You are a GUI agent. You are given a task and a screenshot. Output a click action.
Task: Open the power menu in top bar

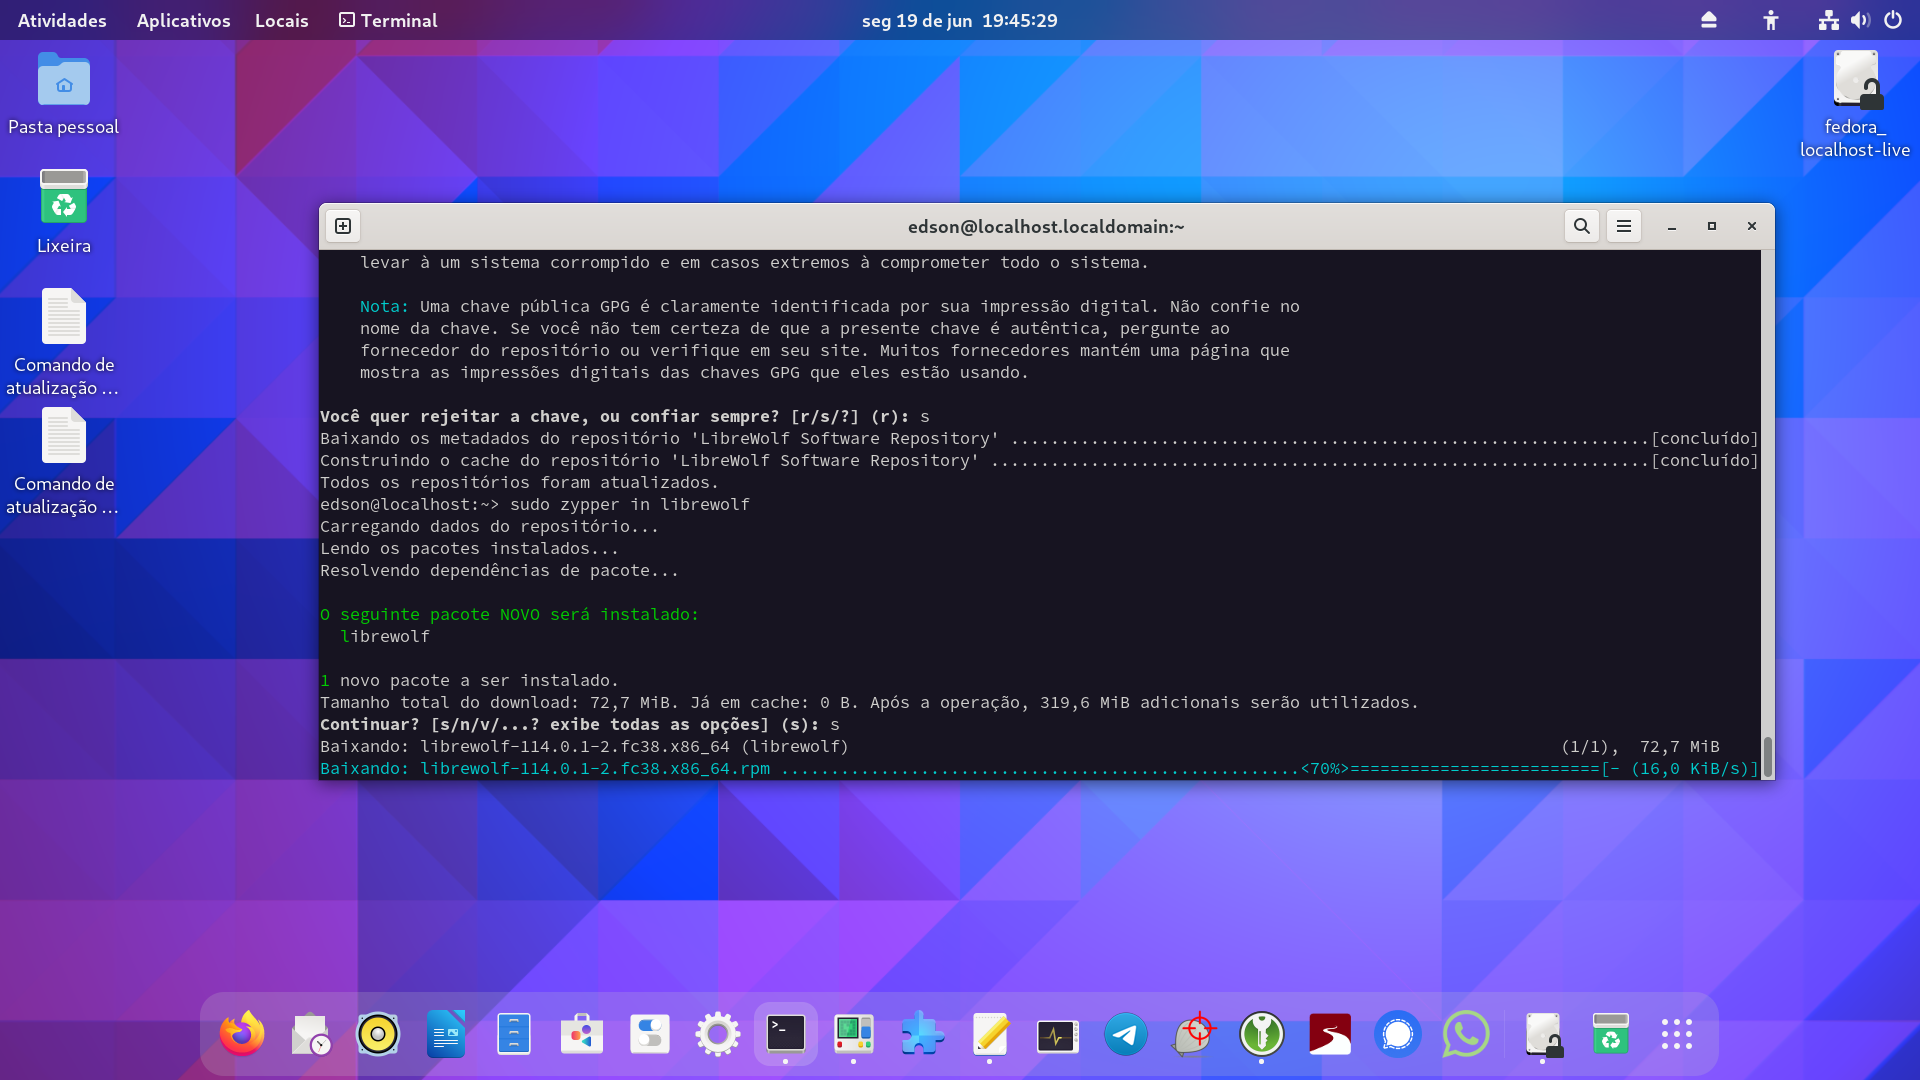1893,20
